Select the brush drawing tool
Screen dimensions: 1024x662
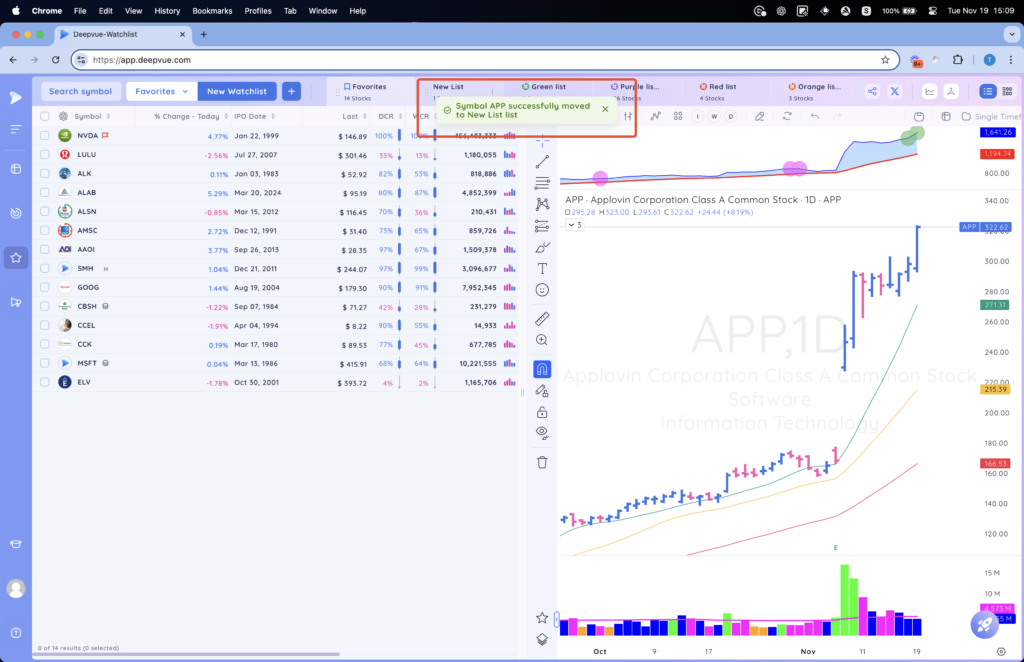pyautogui.click(x=542, y=247)
